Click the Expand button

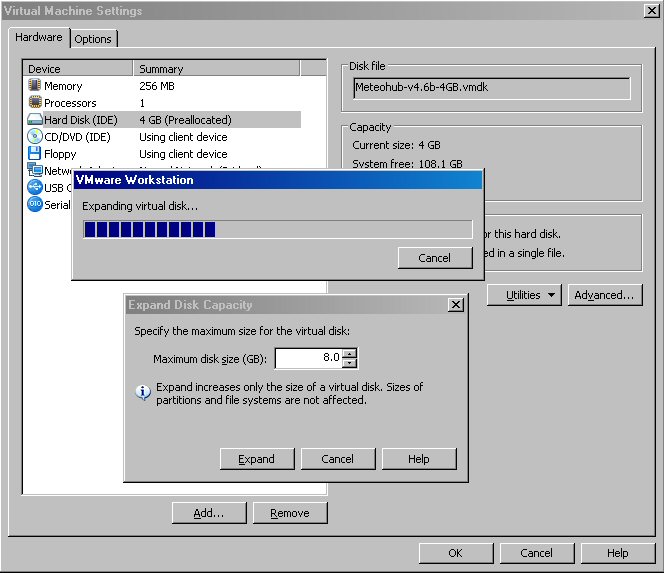(x=257, y=459)
